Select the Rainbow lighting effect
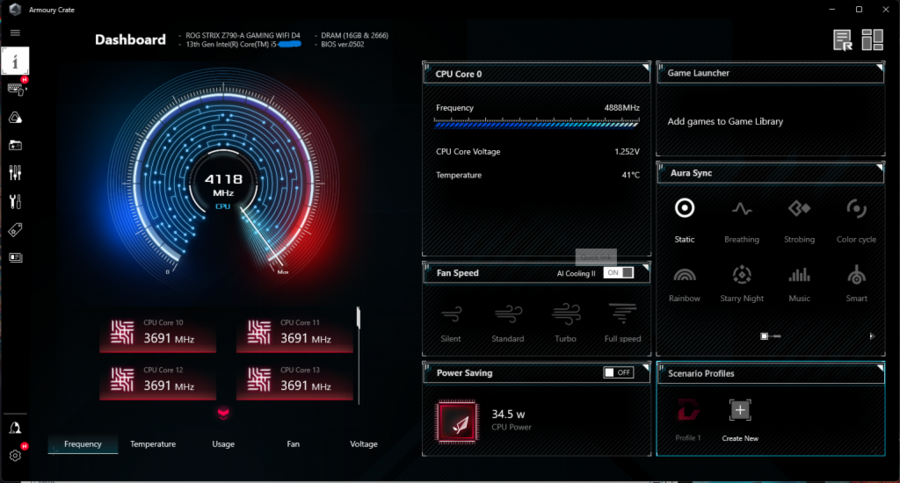 pos(684,284)
